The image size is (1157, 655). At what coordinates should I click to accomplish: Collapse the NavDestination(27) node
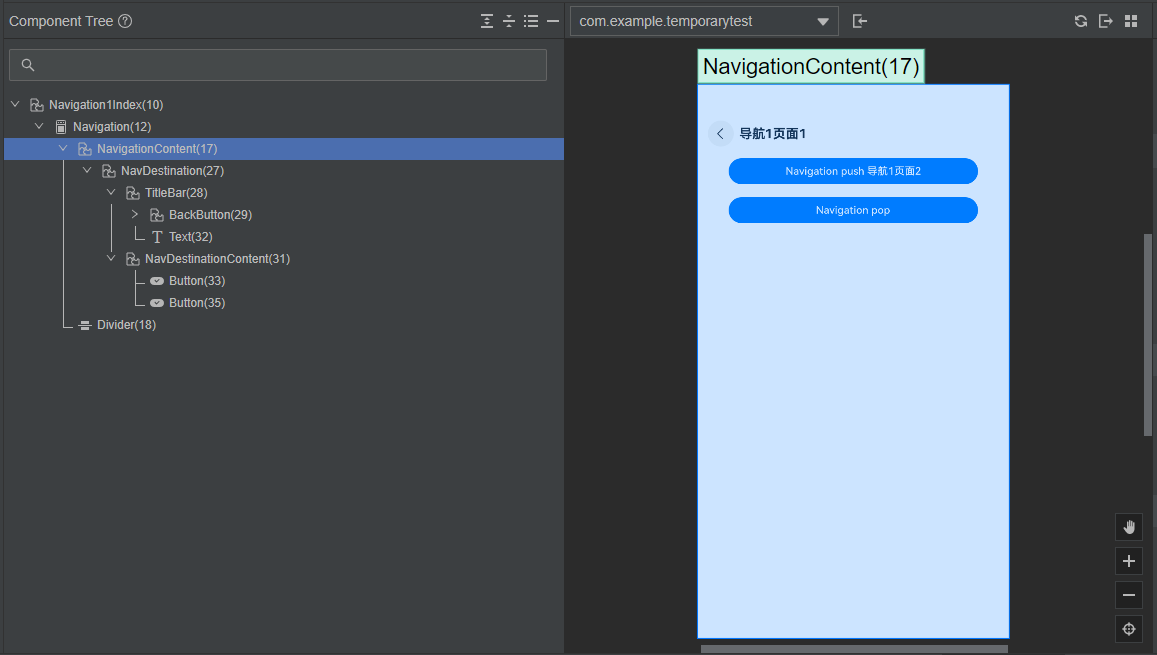click(87, 170)
